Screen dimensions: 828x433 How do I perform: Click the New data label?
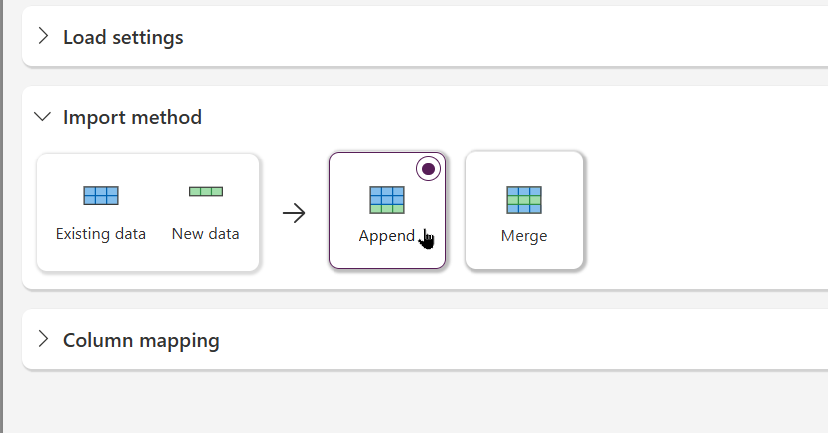[205, 233]
